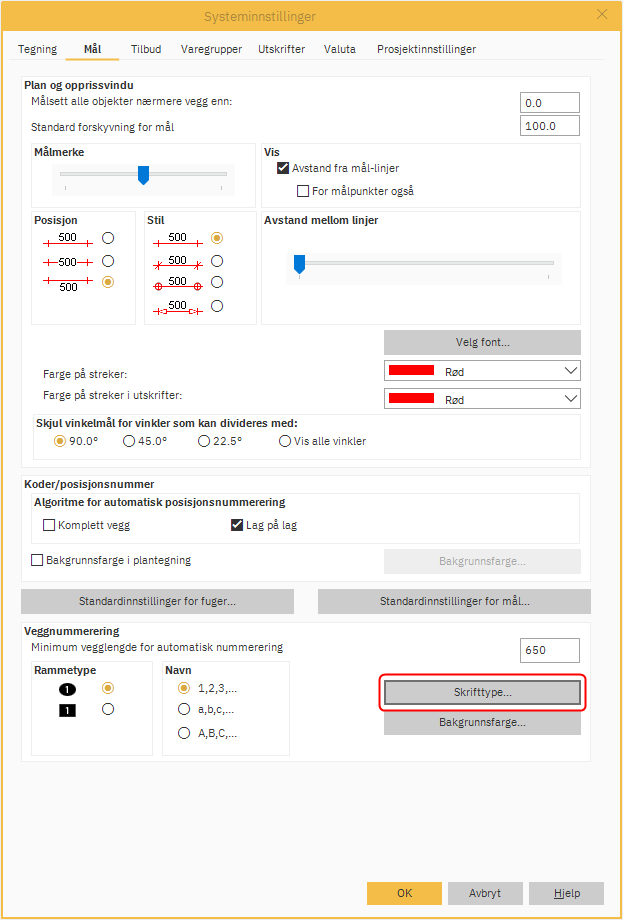This screenshot has width=623, height=920.
Task: Choose dimension position with number above line
Action: tap(108, 238)
